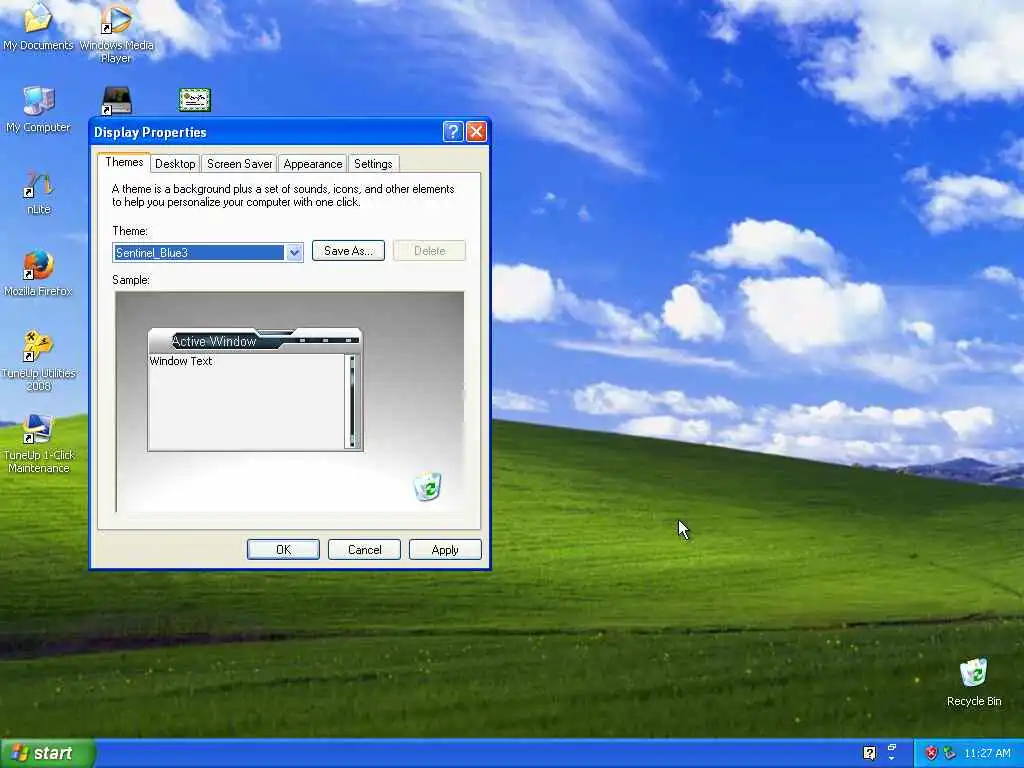
Task: Switch to the Themes tab
Action: click(124, 162)
